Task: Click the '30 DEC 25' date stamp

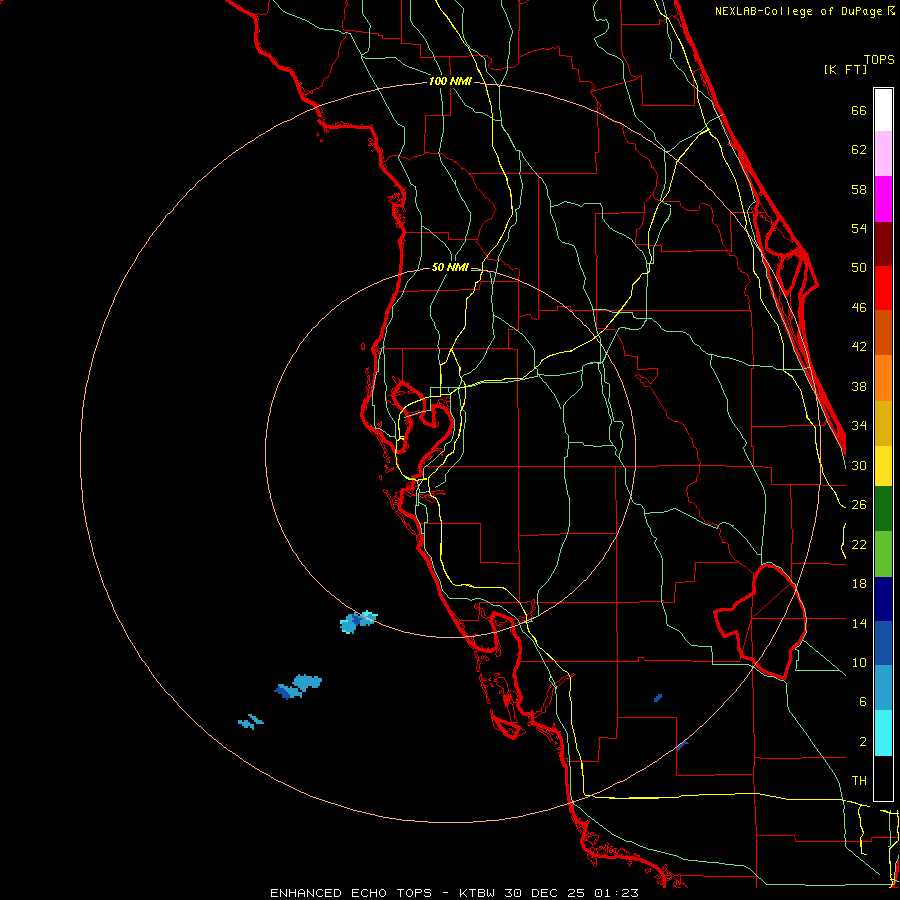Action: (544, 893)
